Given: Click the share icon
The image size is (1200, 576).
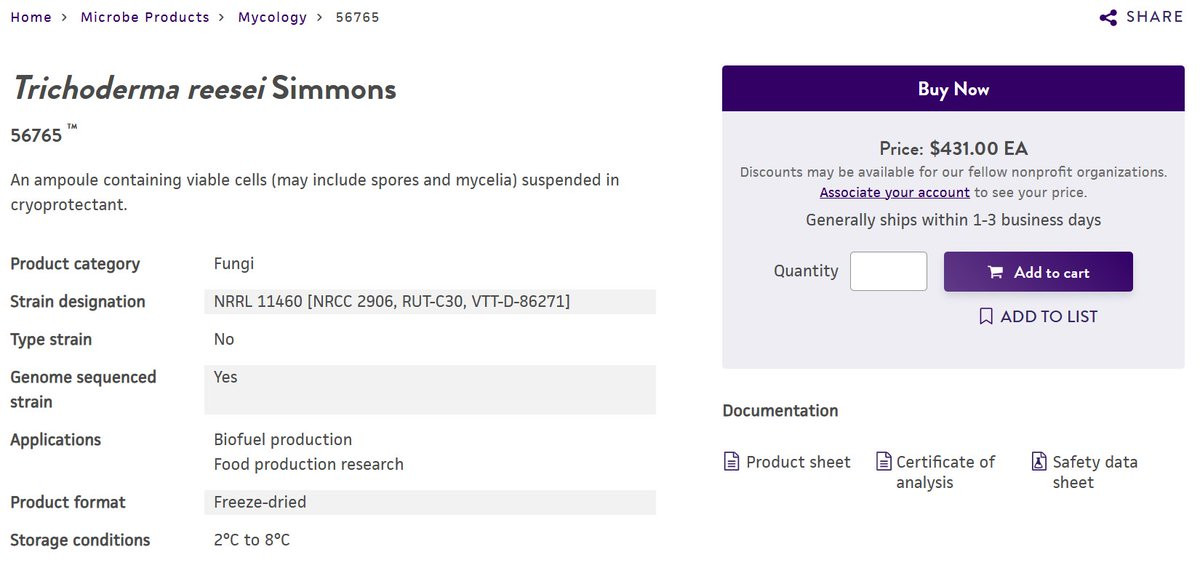Looking at the screenshot, I should pos(1108,17).
